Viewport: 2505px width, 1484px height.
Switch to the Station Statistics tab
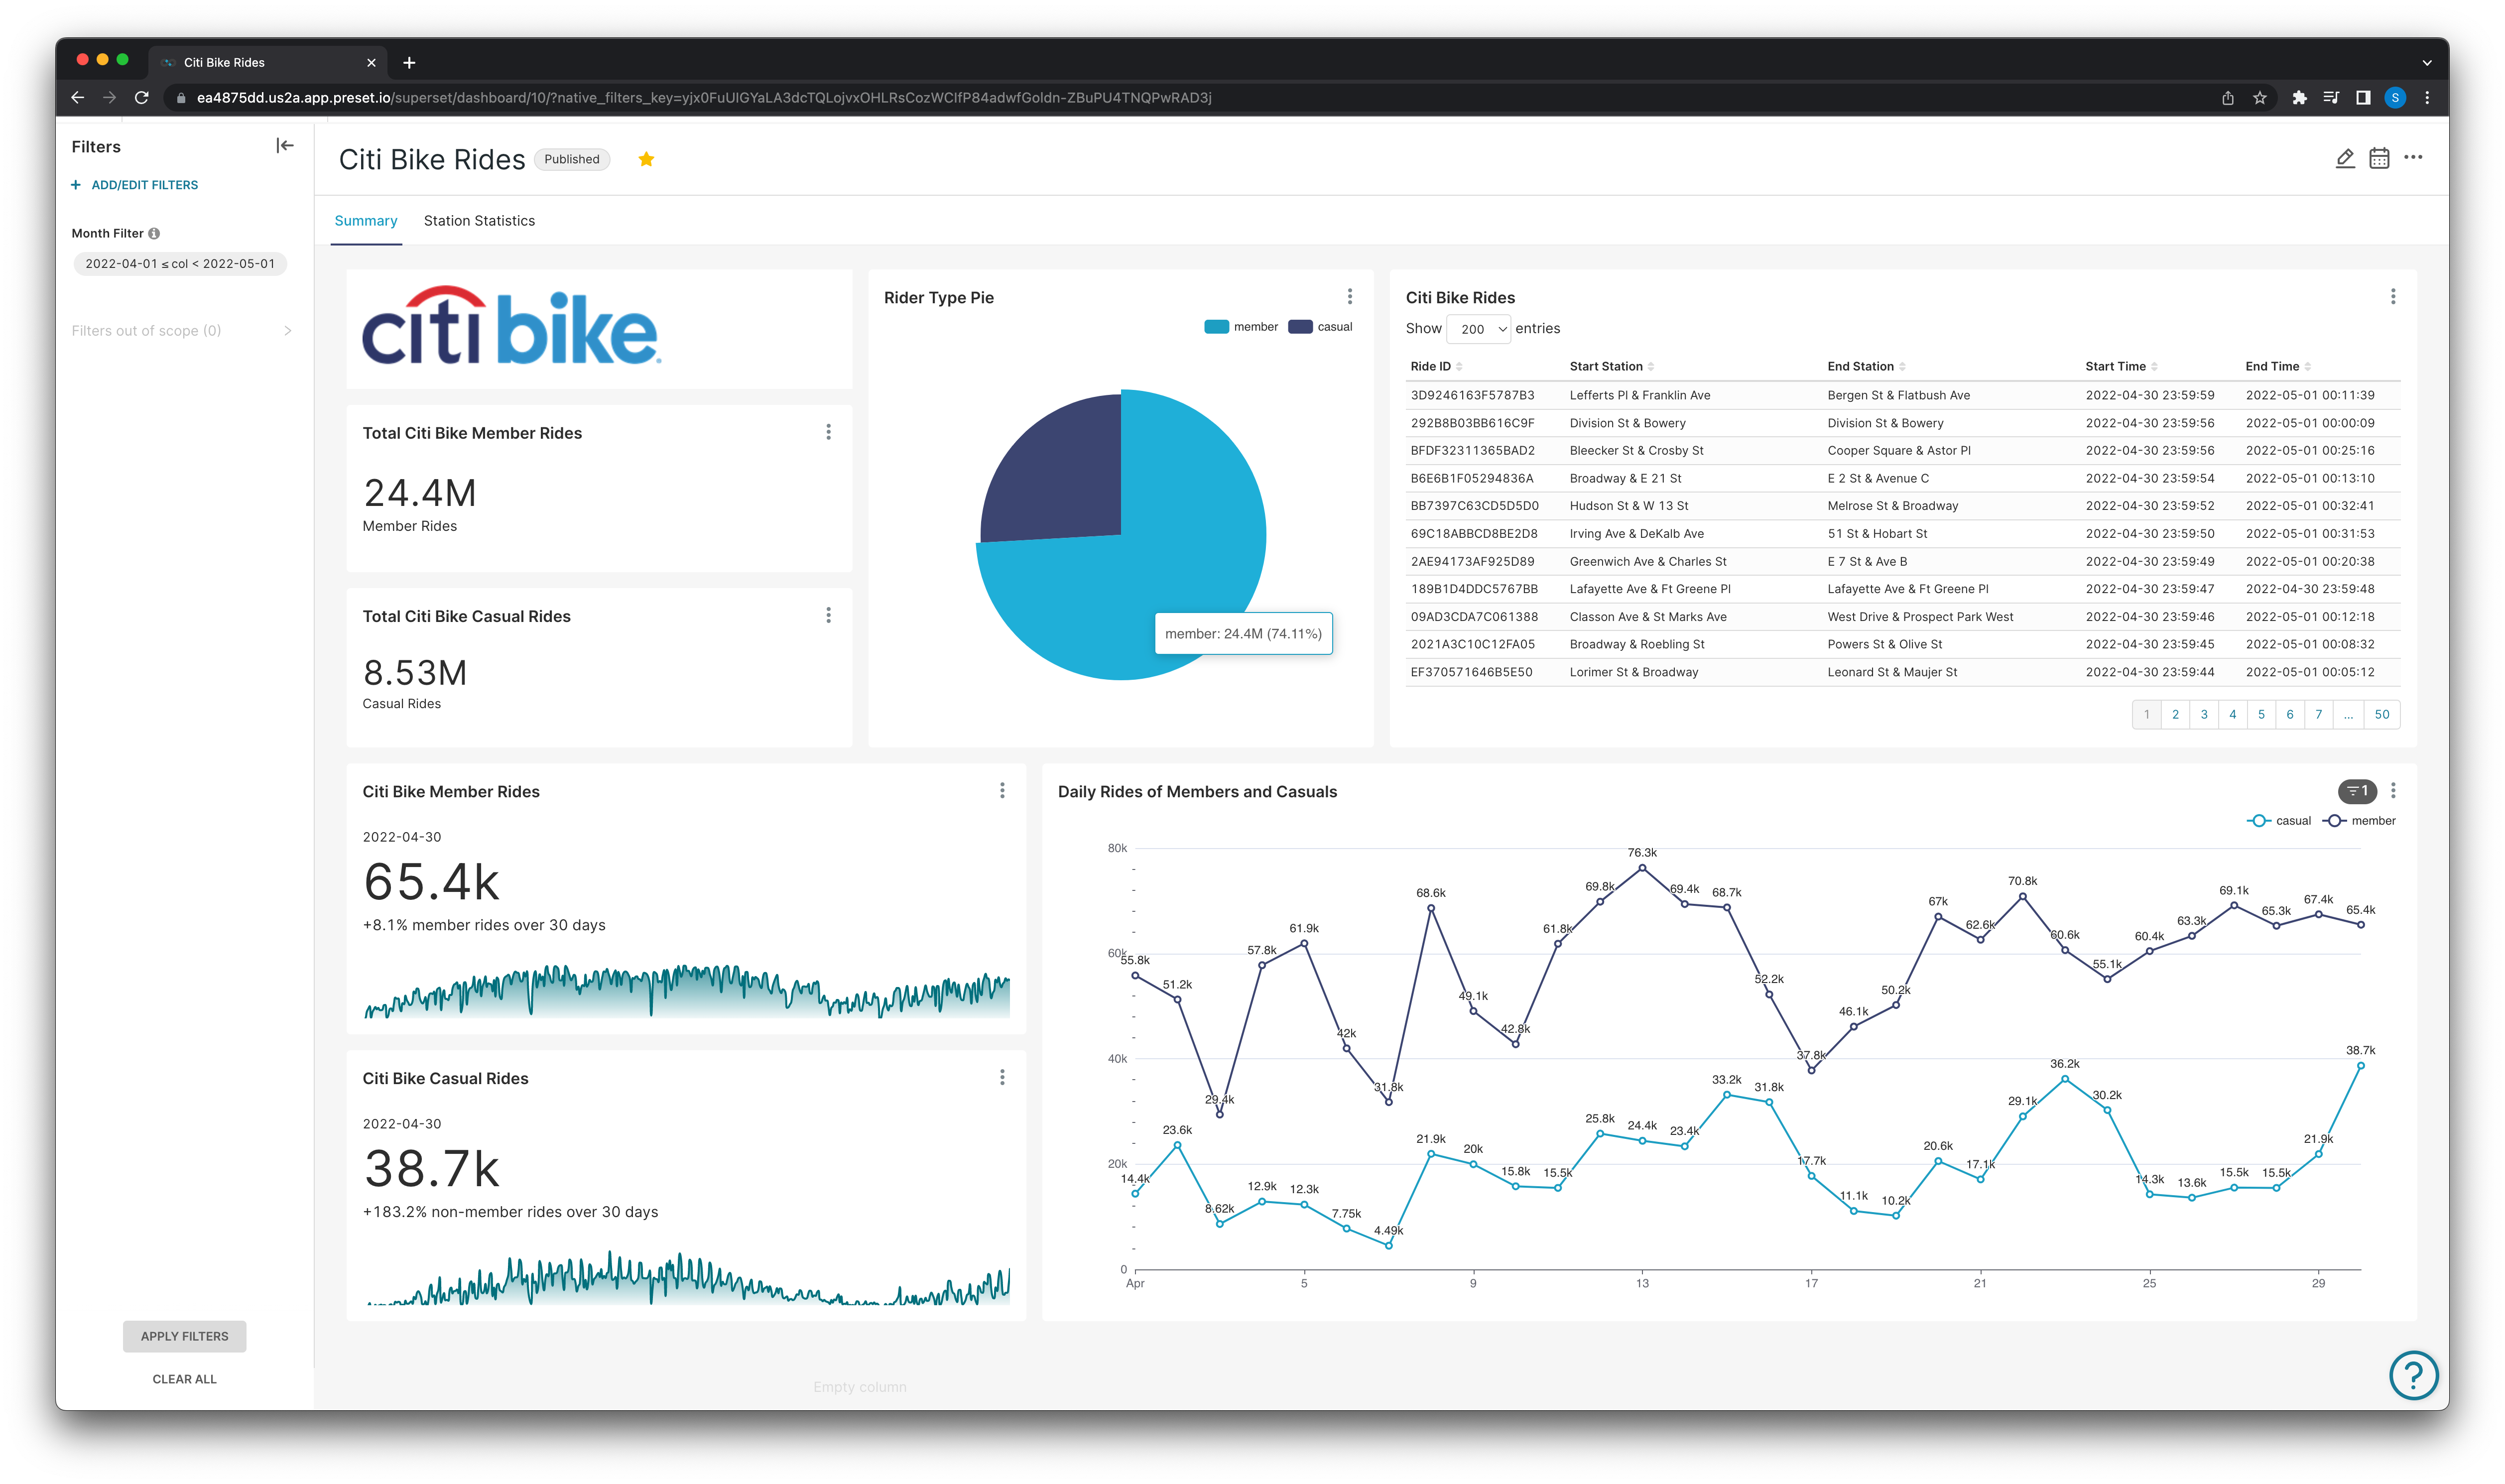[x=479, y=221]
